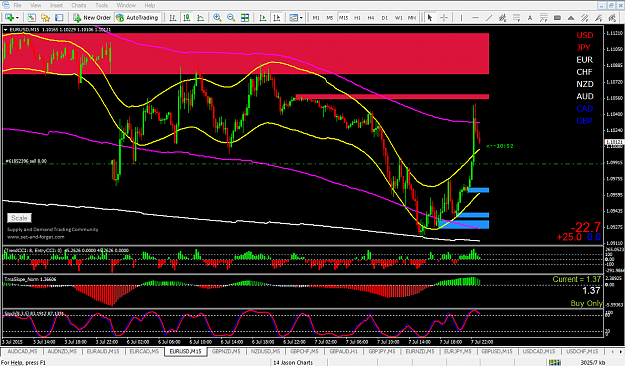The height and width of the screenshot is (366, 625).
Task: Switch to the USDCAD,M15 chart tab
Action: pyautogui.click(x=539, y=351)
